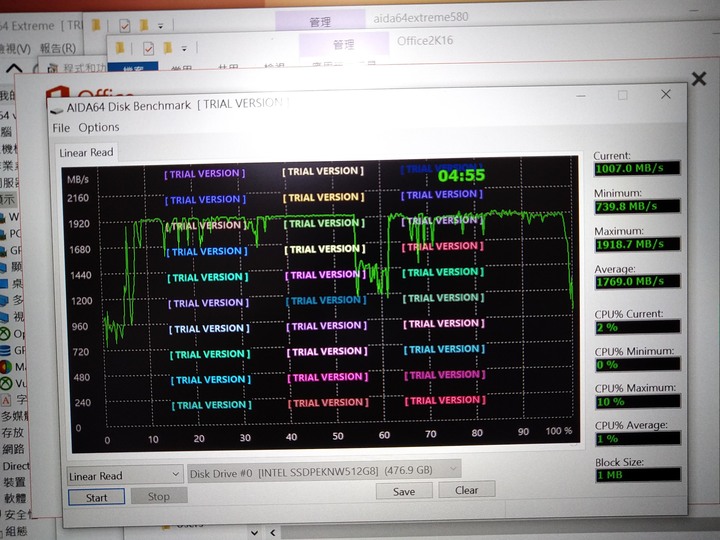The height and width of the screenshot is (540, 720).
Task: Select the 多媒體 item in AIDA64 tree
Action: 15,416
